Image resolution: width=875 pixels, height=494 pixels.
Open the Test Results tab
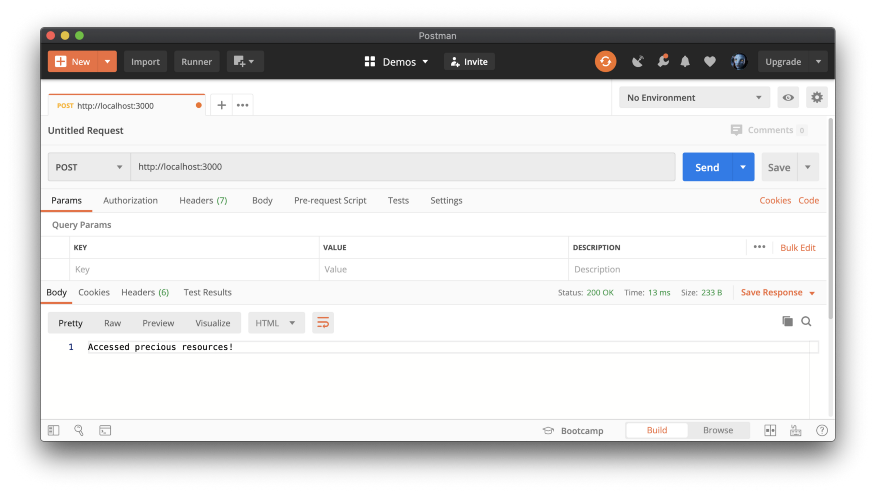[208, 292]
